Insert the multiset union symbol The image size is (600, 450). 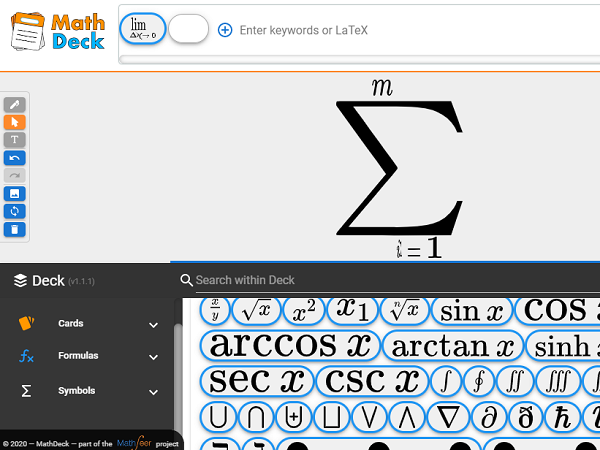(x=293, y=417)
